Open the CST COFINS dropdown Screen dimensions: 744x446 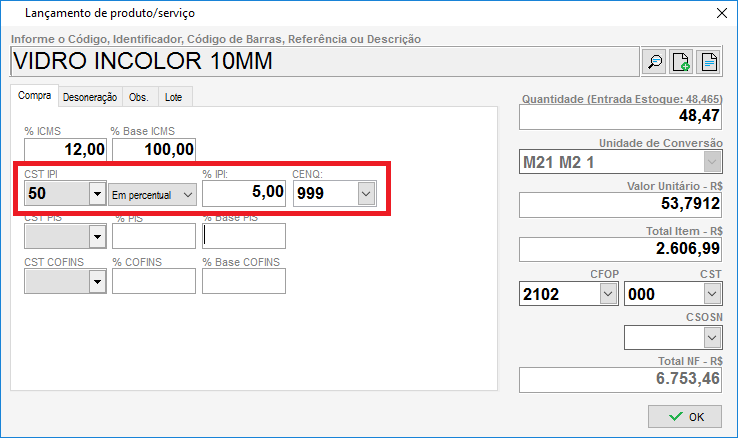coord(97,283)
